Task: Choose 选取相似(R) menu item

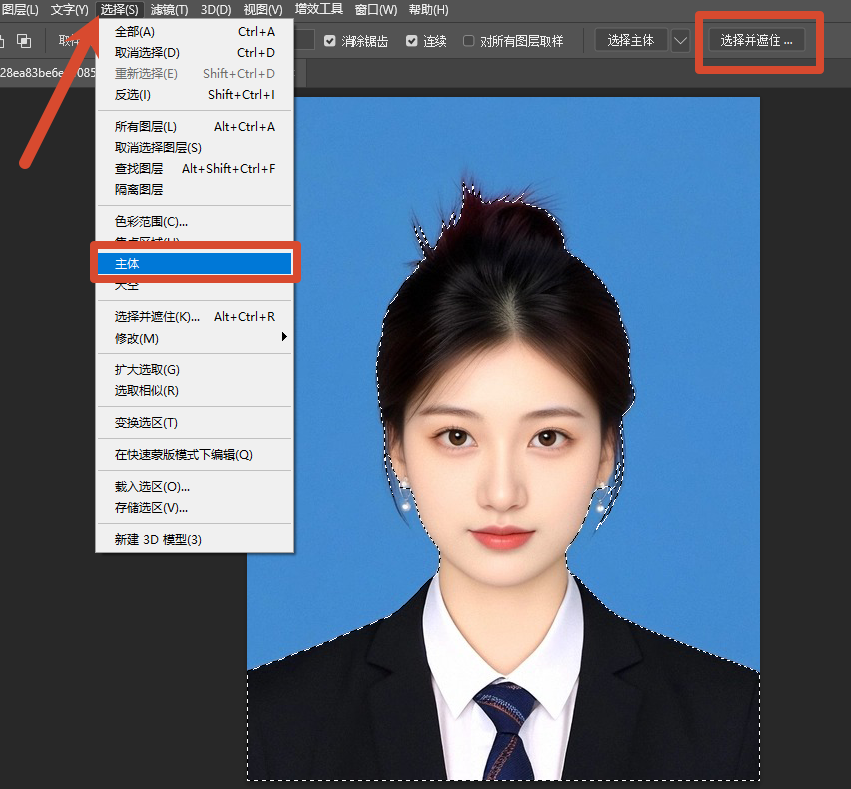Action: point(195,391)
